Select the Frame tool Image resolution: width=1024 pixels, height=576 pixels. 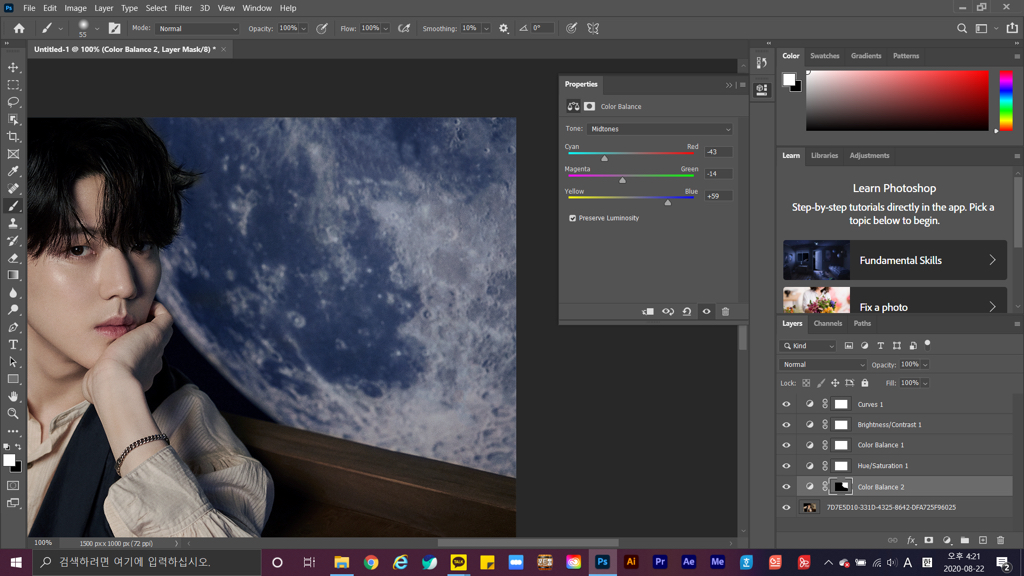click(13, 154)
